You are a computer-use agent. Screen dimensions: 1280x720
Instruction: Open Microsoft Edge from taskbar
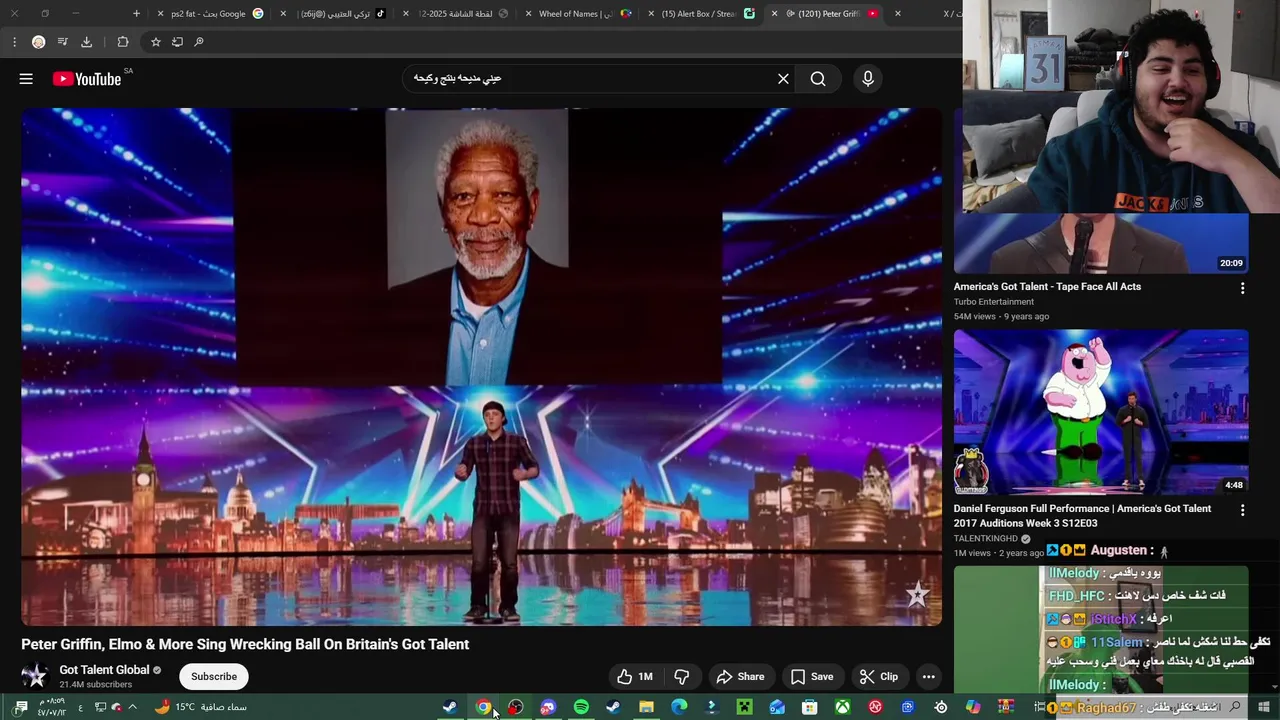679,707
